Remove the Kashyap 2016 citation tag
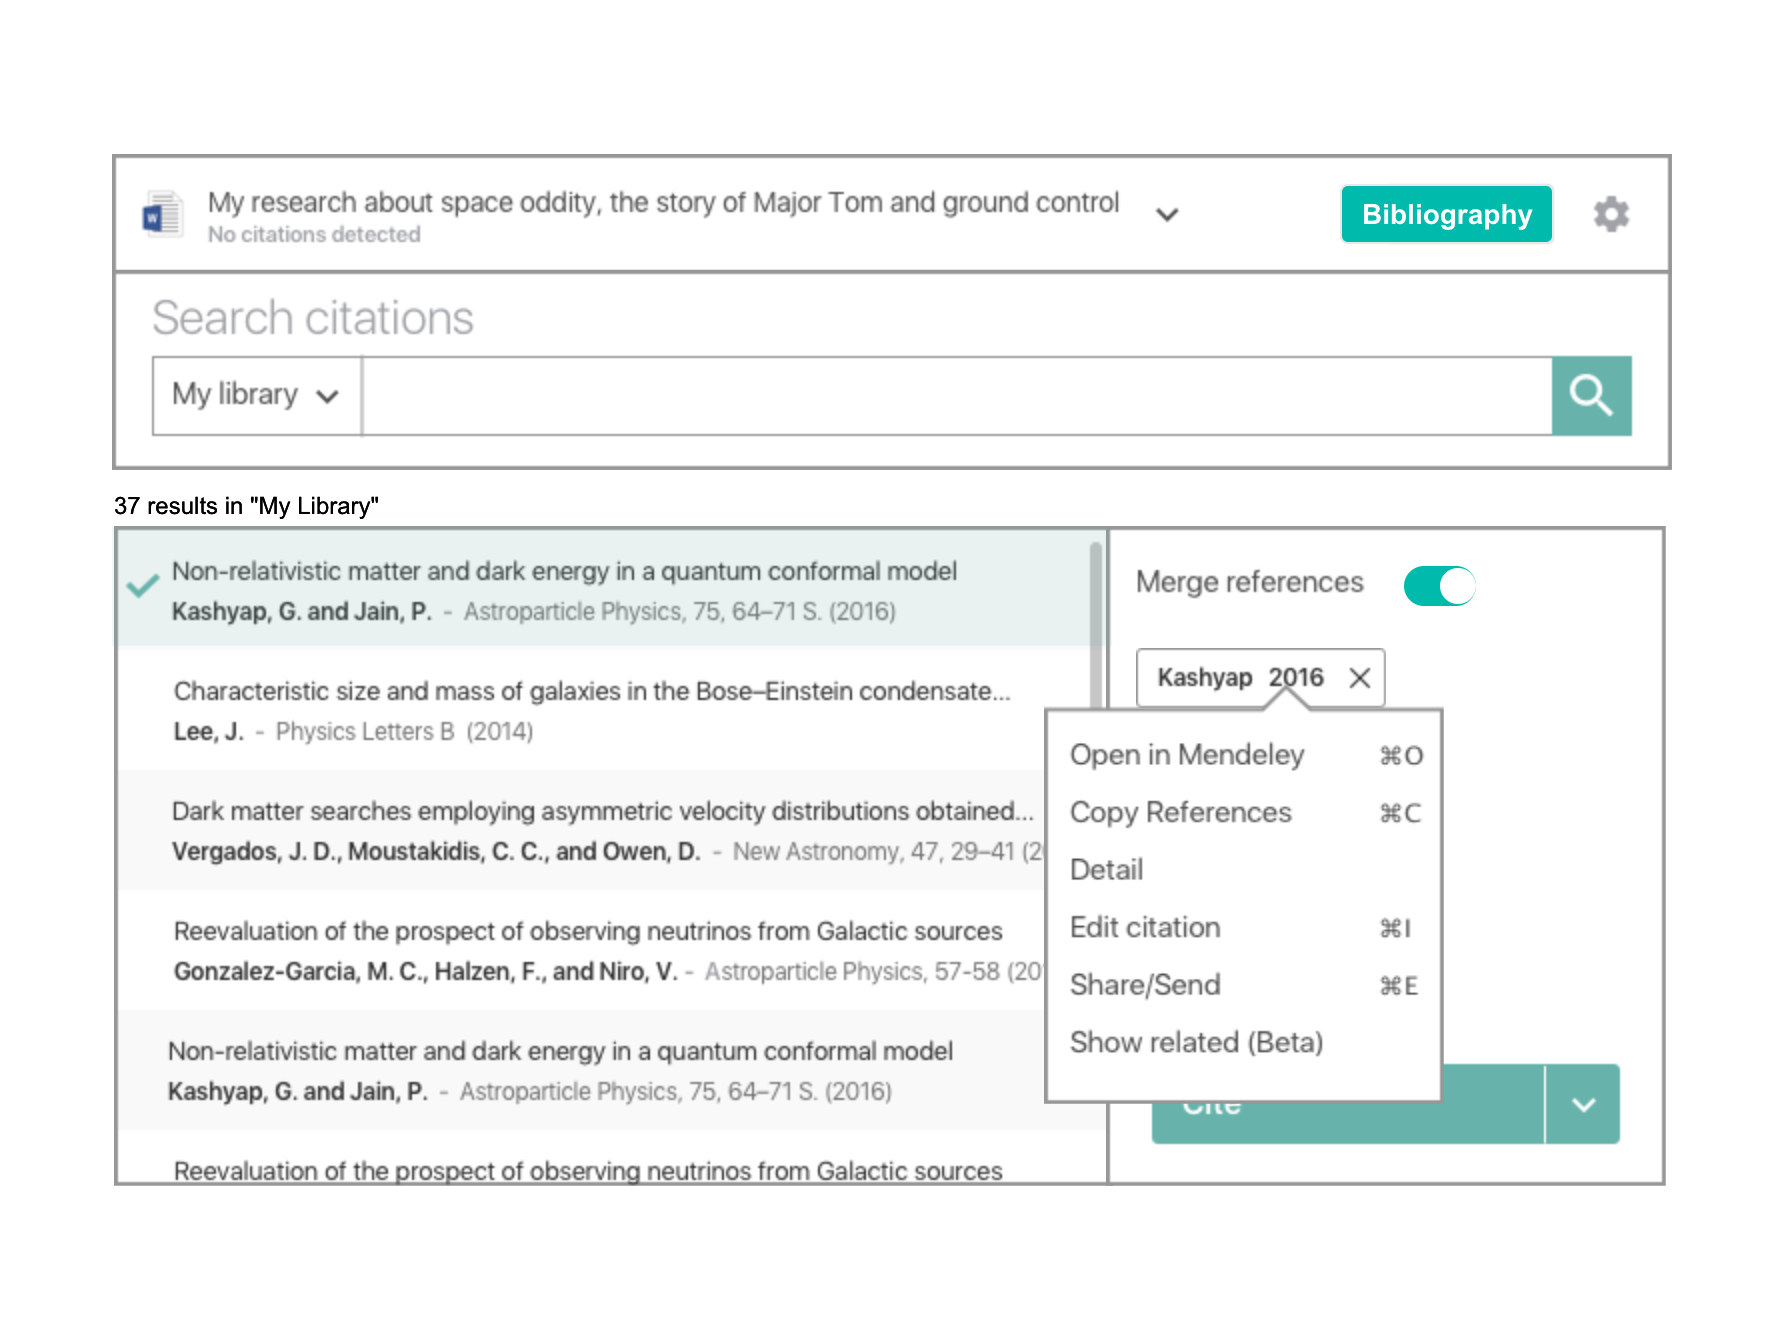 pyautogui.click(x=1359, y=678)
